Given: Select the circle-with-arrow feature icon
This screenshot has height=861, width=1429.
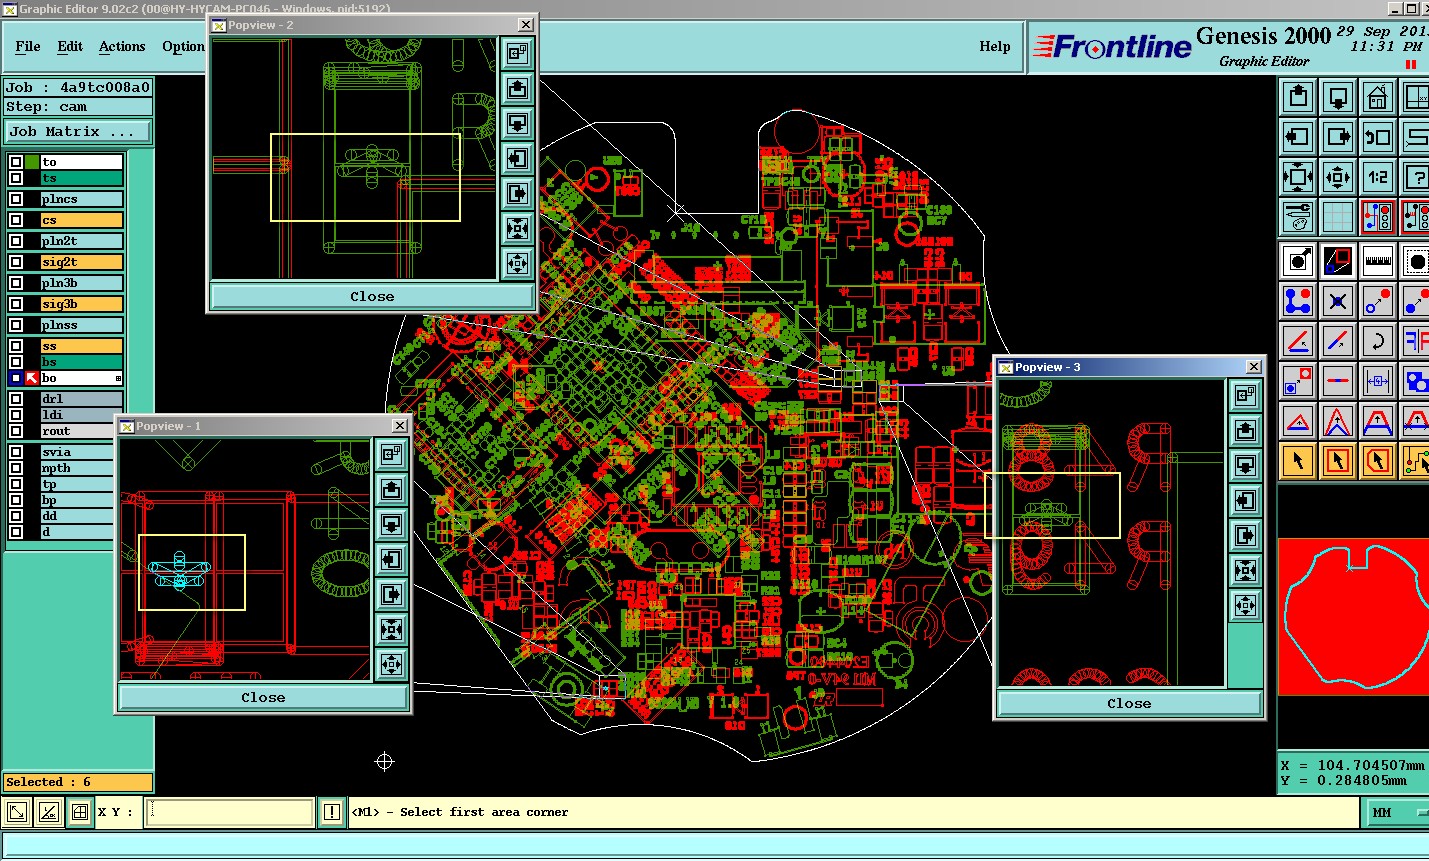Looking at the screenshot, I should 1298,261.
